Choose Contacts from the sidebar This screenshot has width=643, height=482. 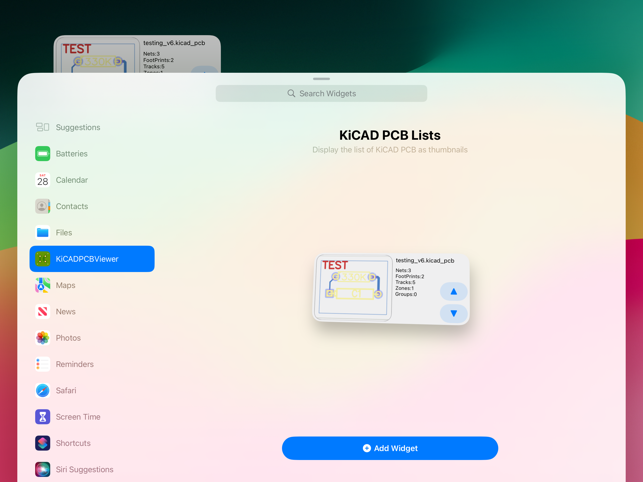coord(92,206)
